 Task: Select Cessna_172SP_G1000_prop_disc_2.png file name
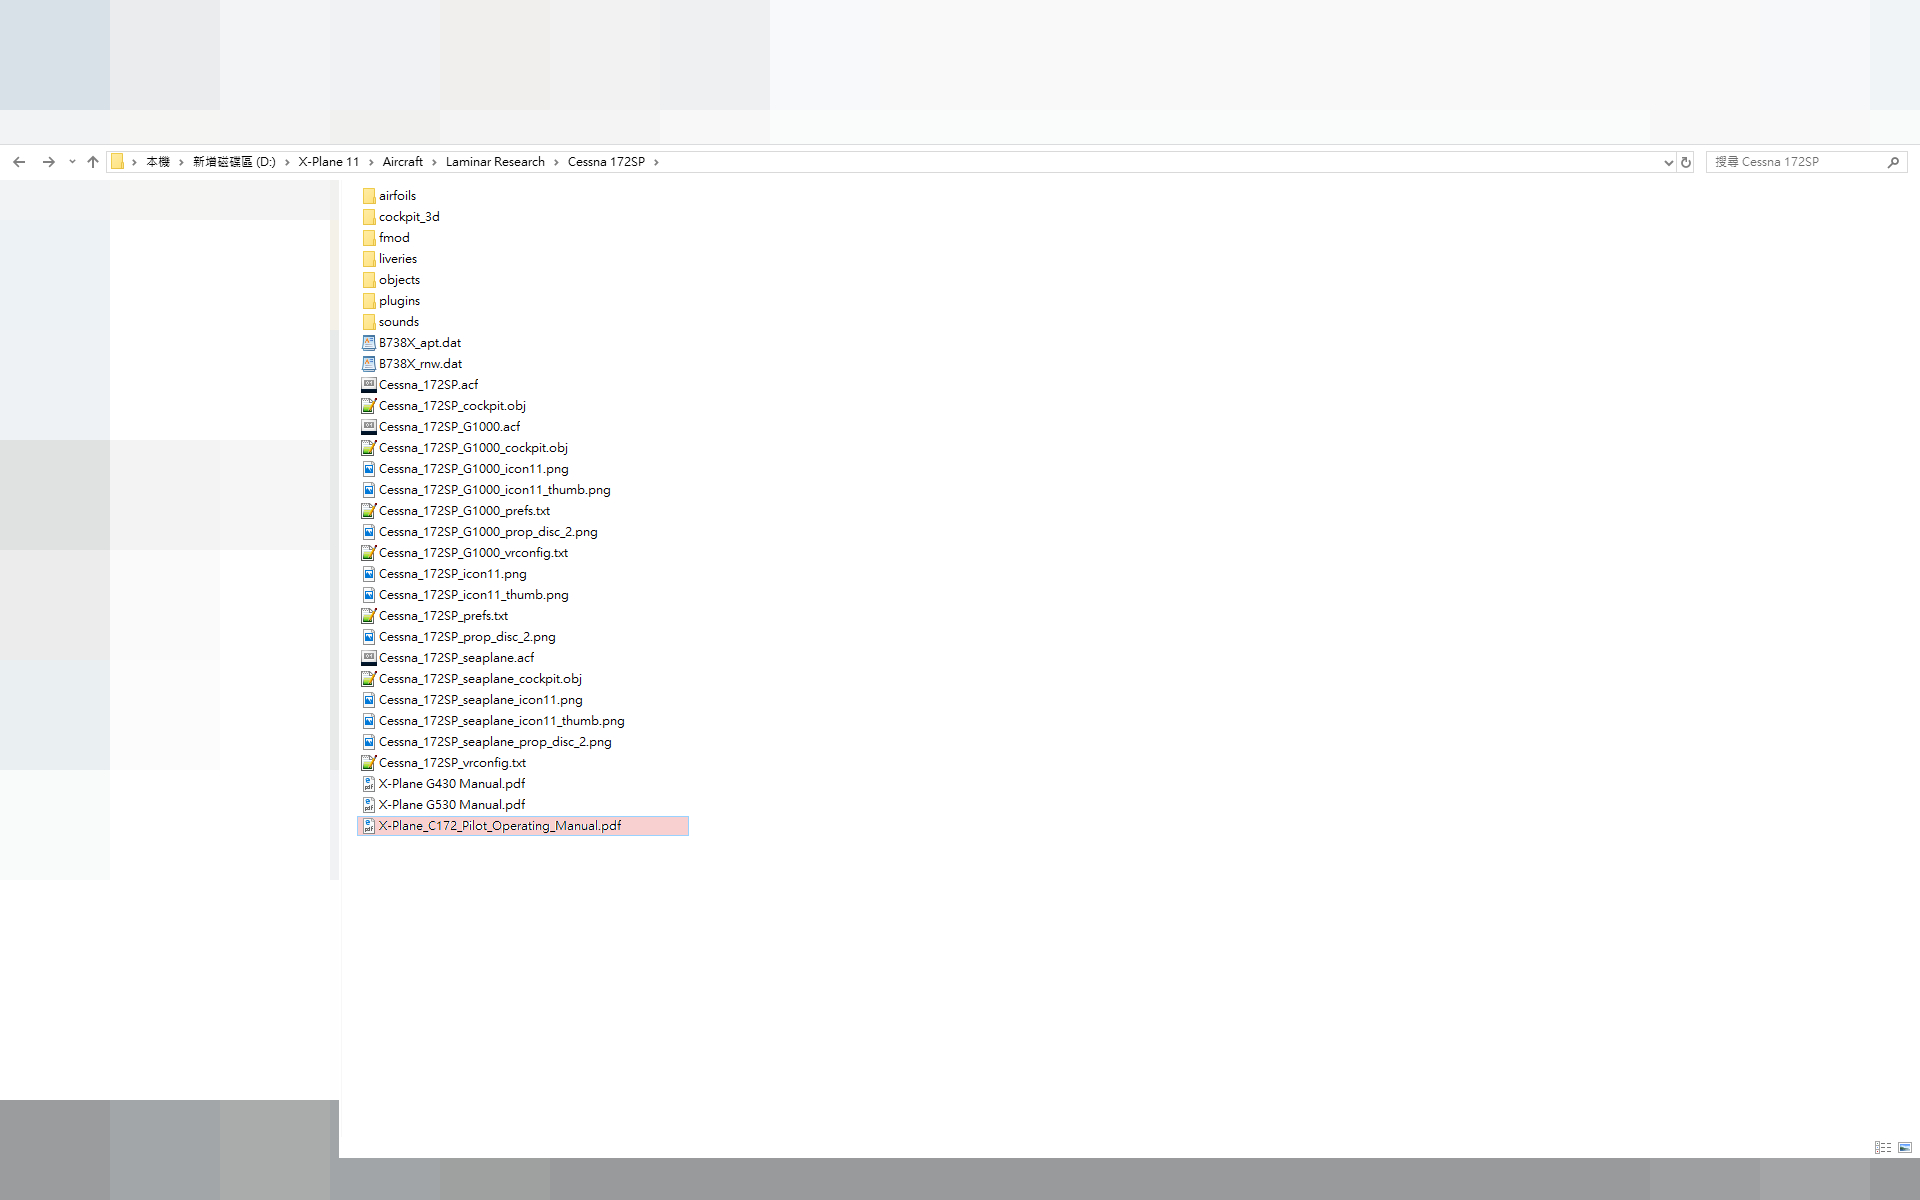(488, 532)
